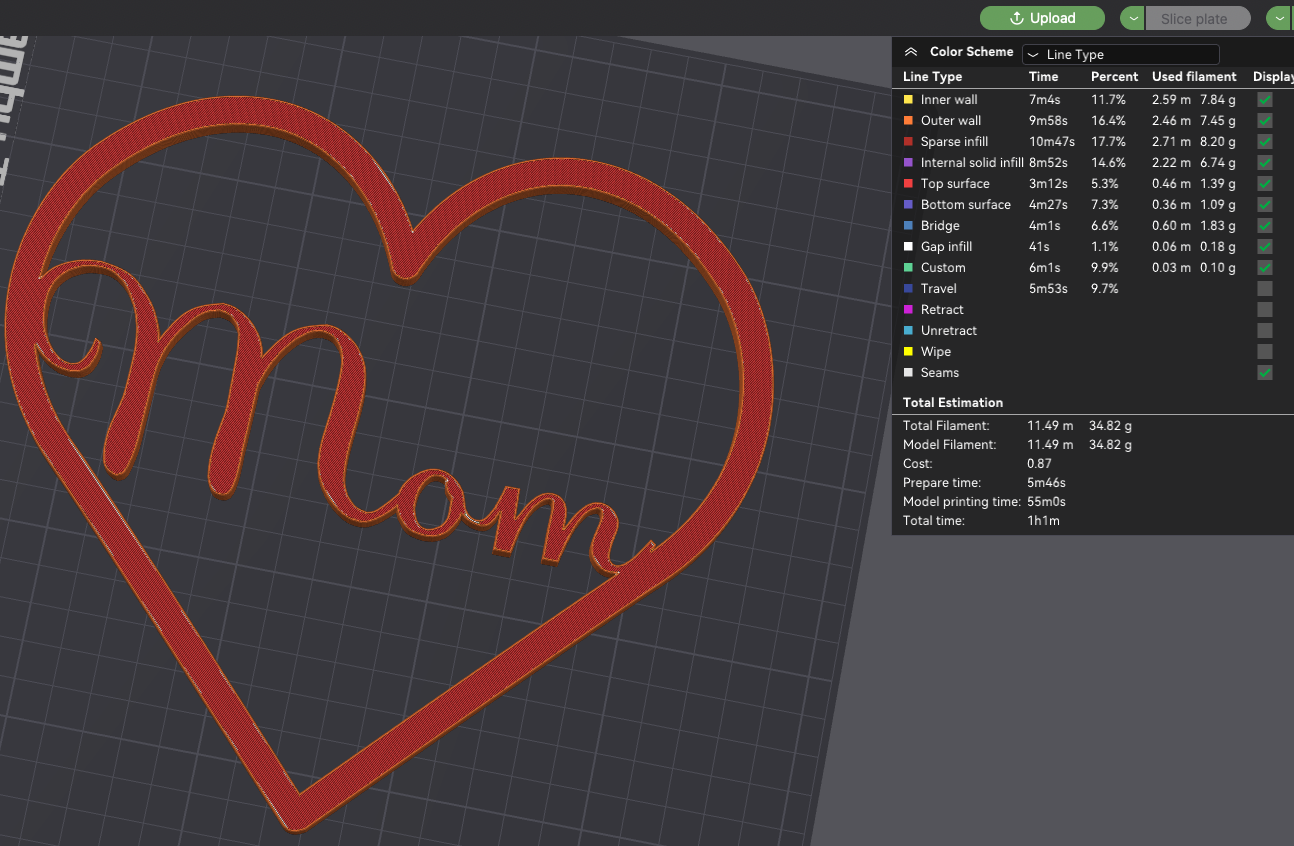This screenshot has height=846, width=1294.
Task: Click the Time column header
Action: [x=1043, y=77]
